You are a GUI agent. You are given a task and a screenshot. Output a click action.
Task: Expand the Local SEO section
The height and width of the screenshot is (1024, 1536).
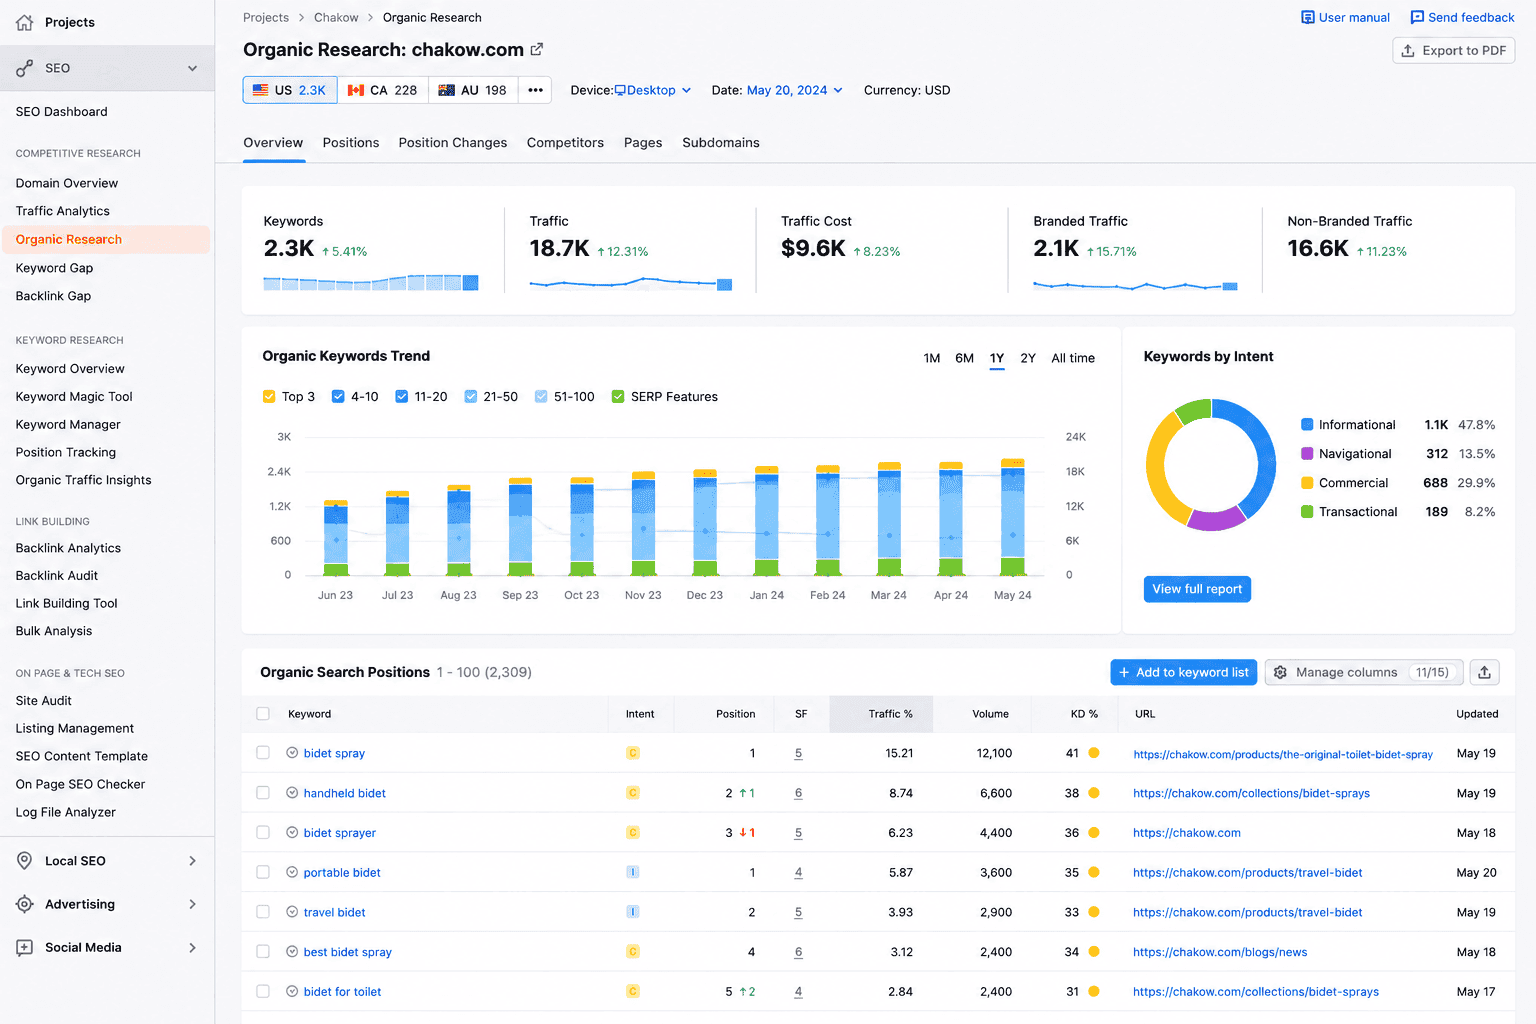coord(192,861)
